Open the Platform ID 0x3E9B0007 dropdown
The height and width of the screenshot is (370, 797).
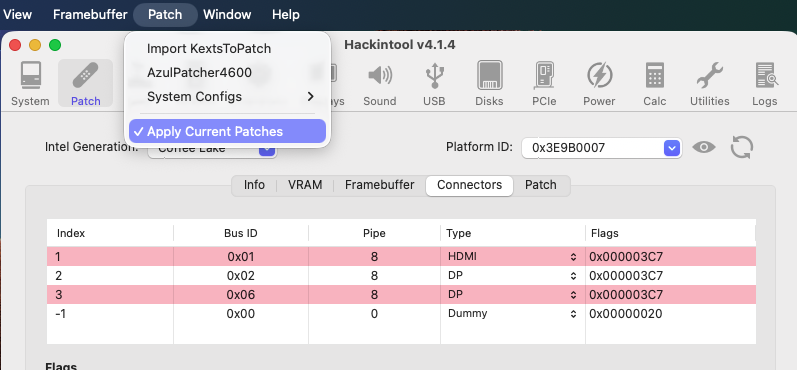(601, 148)
